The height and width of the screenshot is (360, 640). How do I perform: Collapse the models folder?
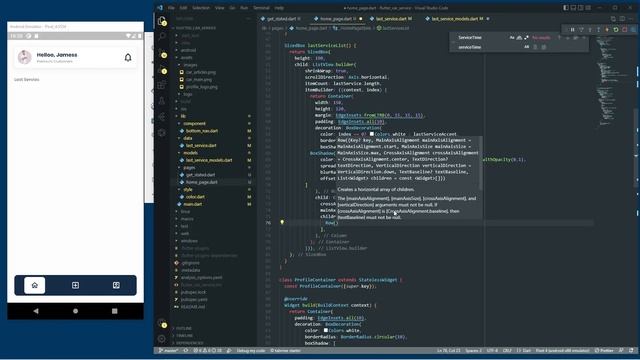click(190, 153)
